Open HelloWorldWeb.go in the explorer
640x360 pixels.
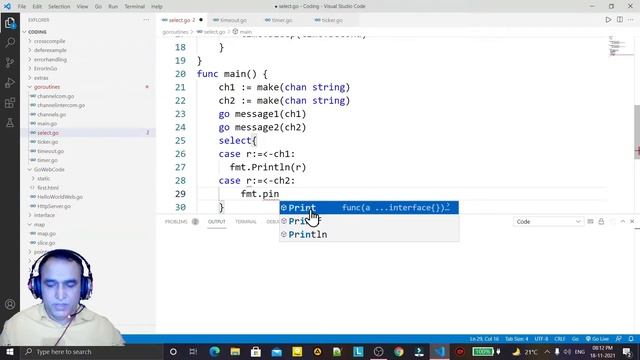tap(60, 197)
